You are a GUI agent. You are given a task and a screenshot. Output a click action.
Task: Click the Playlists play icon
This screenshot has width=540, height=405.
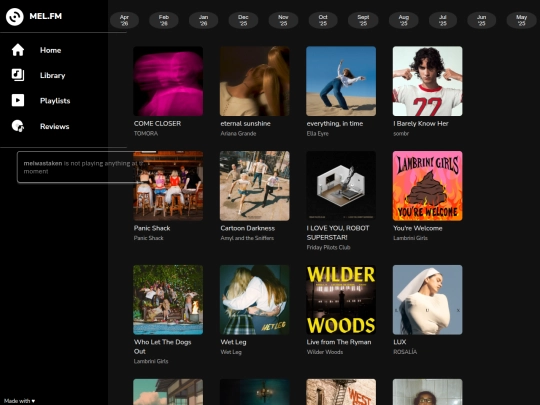(18, 100)
